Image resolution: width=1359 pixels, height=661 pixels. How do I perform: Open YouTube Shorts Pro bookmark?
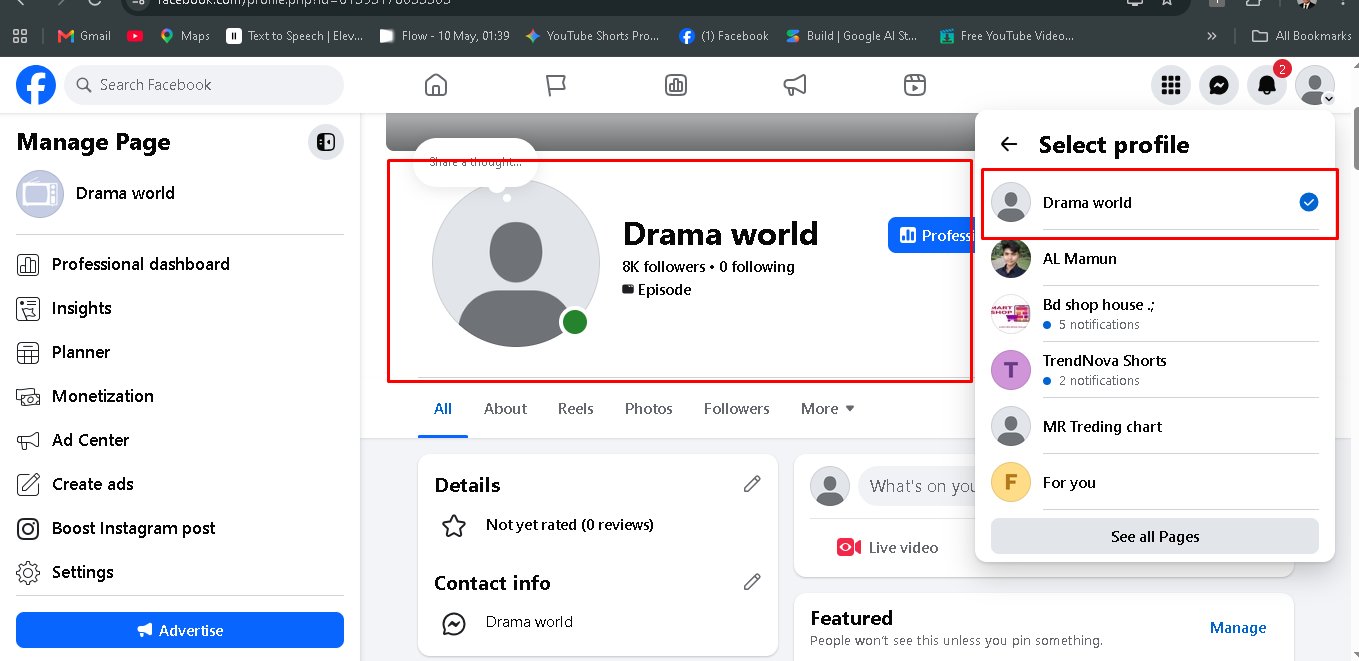[x=592, y=35]
